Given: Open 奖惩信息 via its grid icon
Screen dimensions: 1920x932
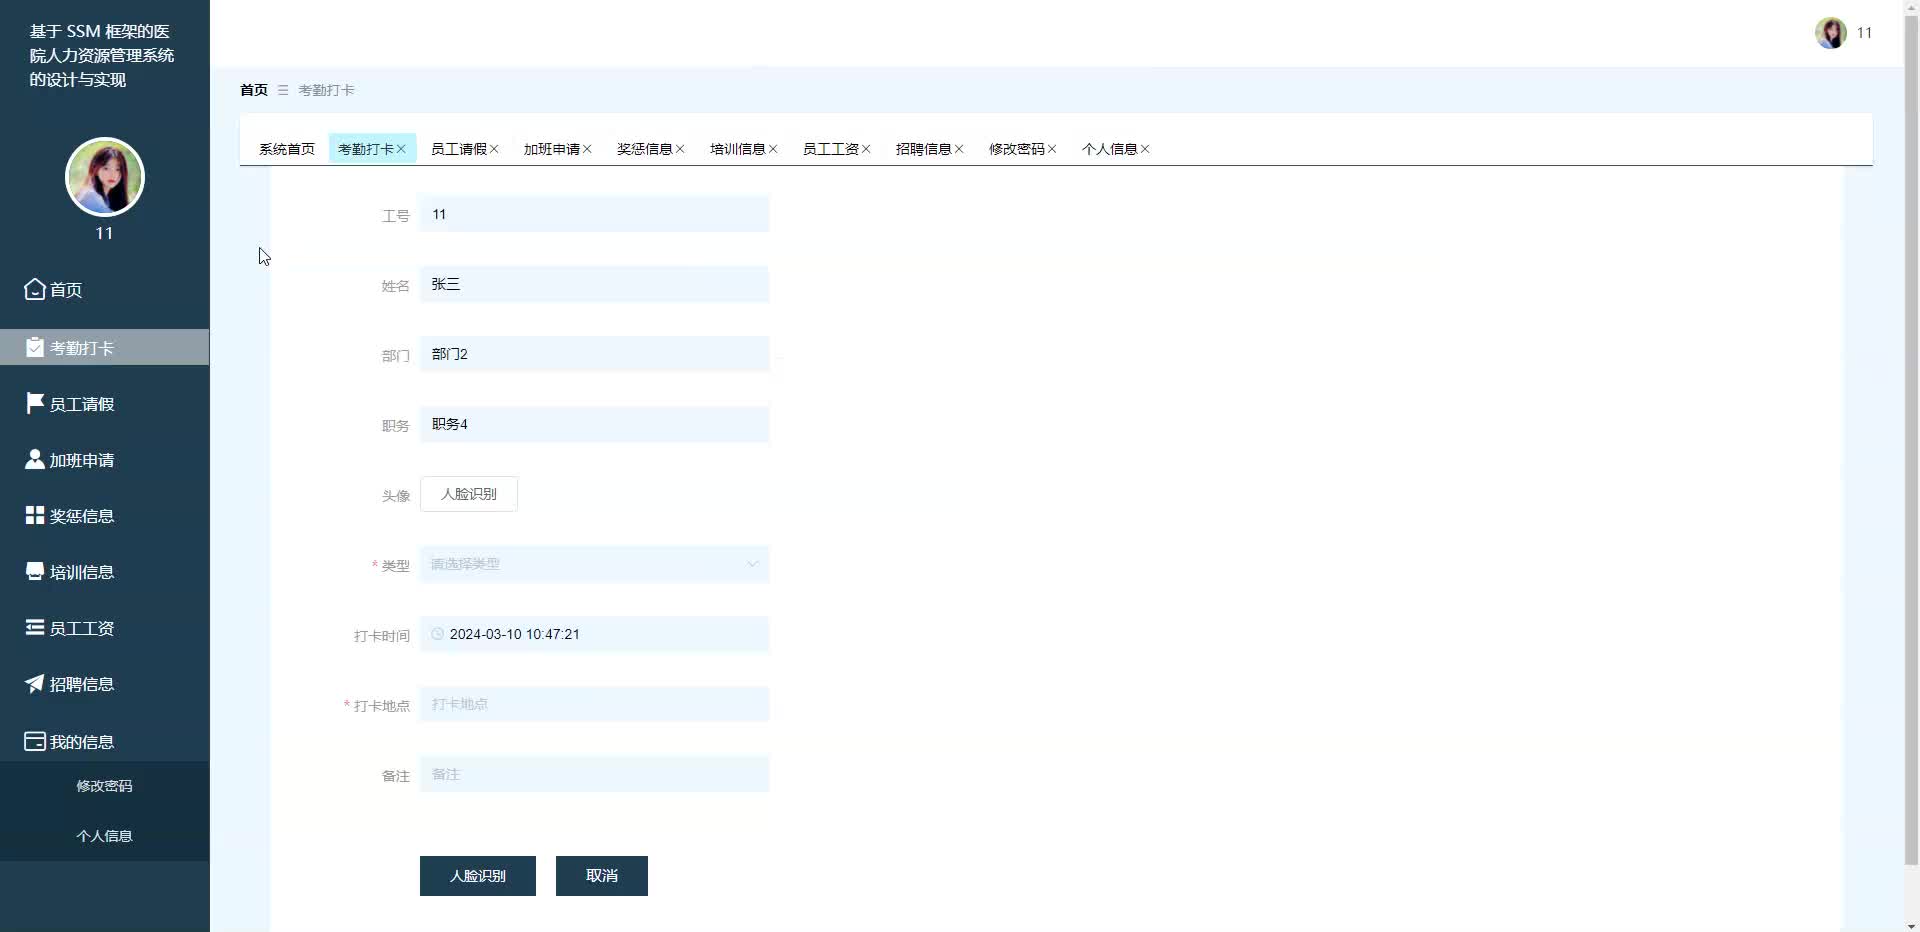Looking at the screenshot, I should click(x=33, y=515).
